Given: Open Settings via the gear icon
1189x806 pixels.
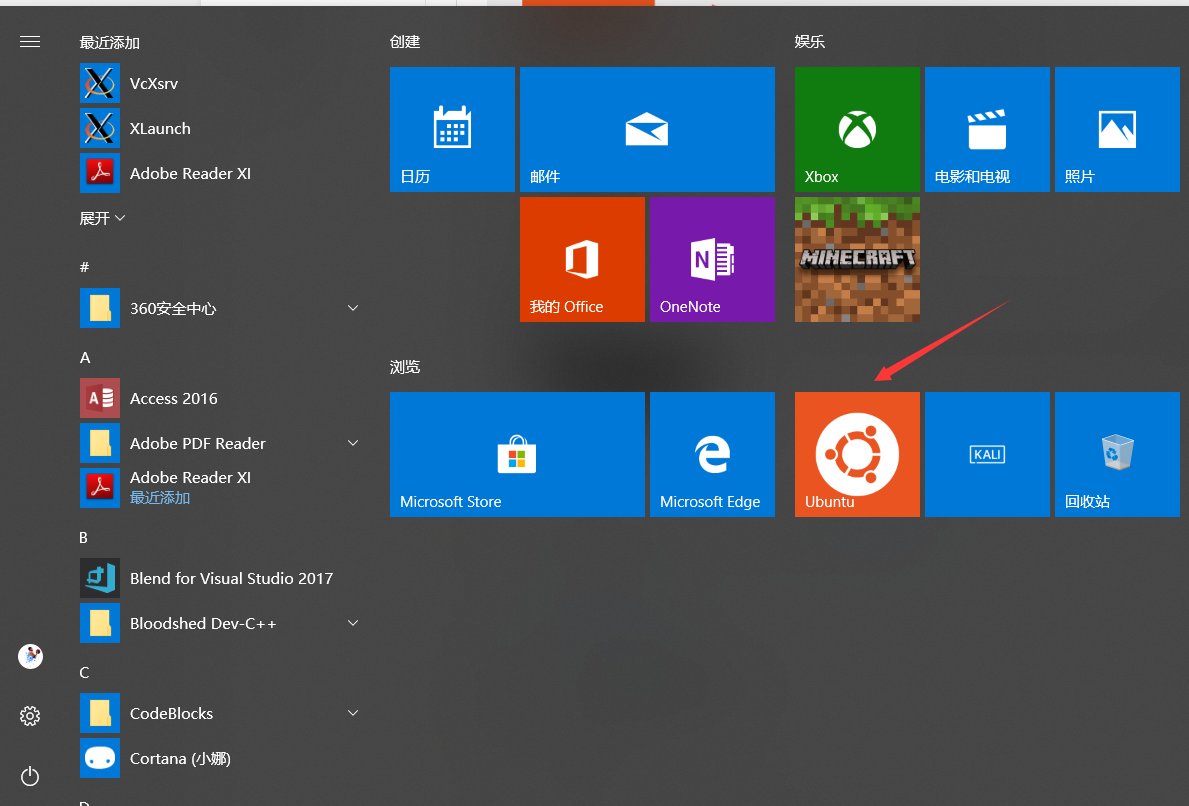Looking at the screenshot, I should 30,716.
